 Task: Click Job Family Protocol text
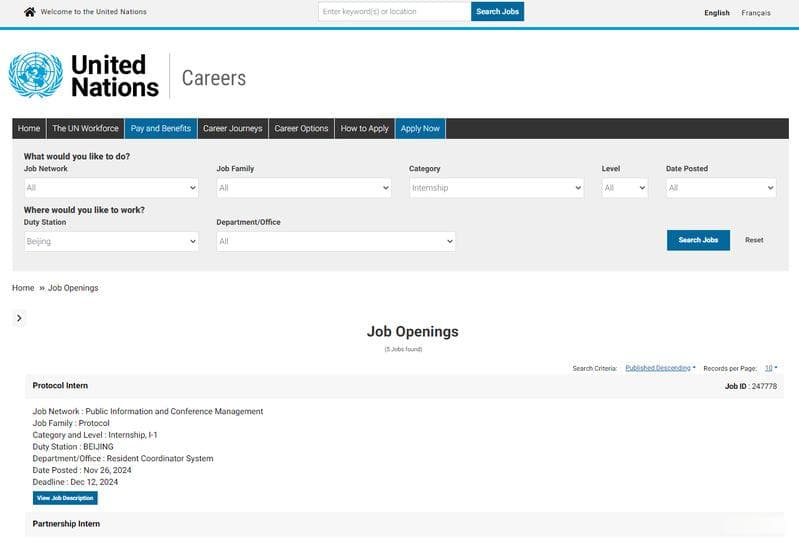pos(71,423)
